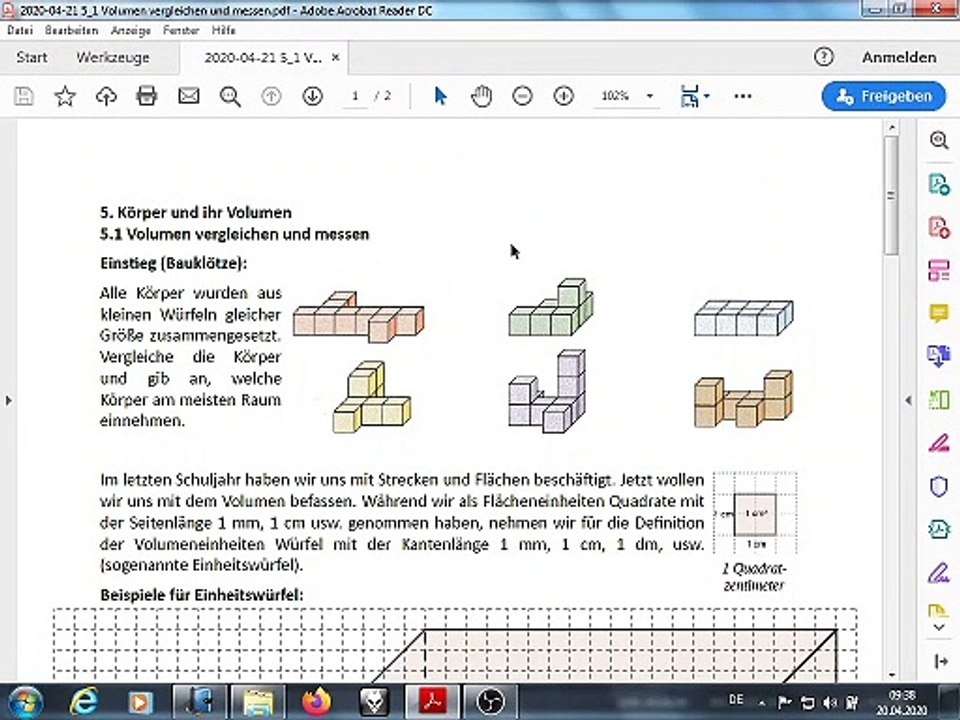Click the DE language indicator
960x720 pixels.
[736, 699]
